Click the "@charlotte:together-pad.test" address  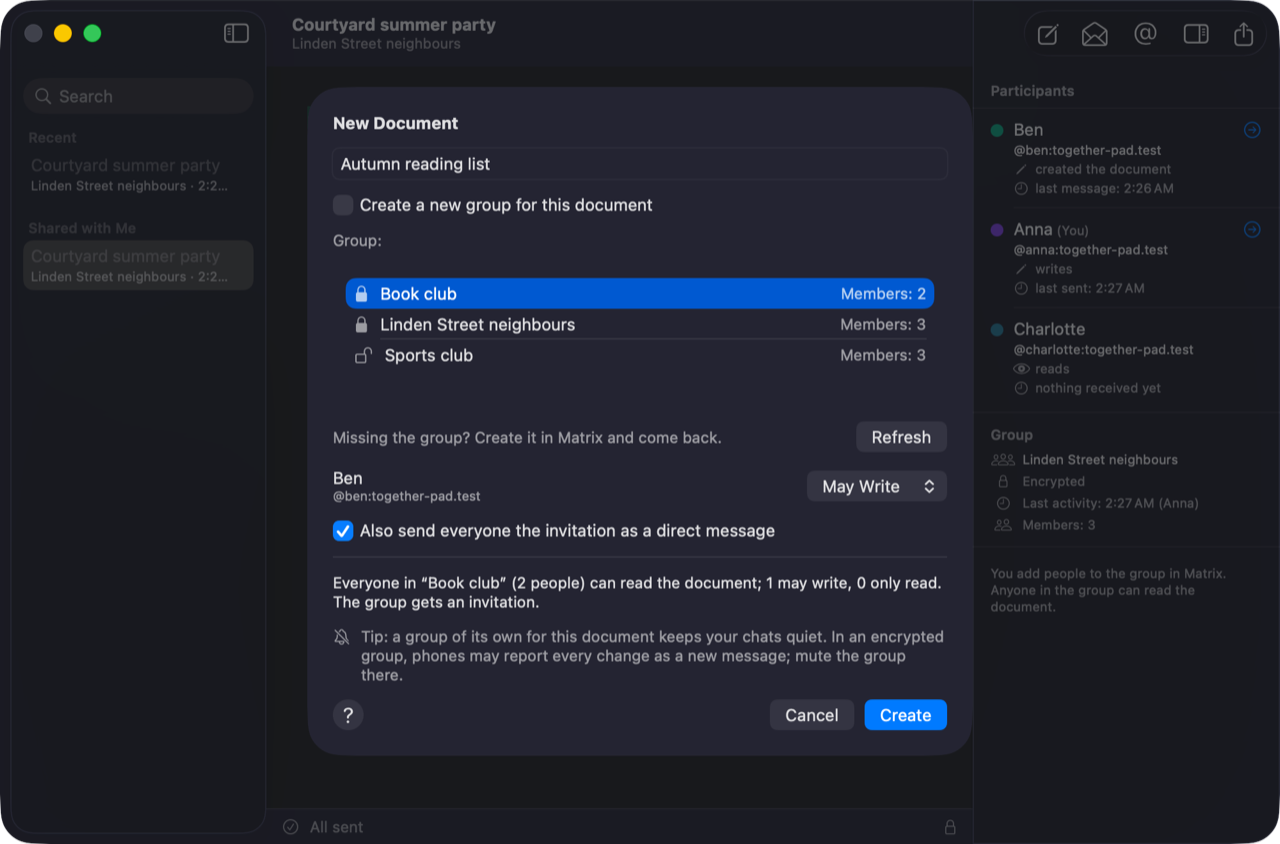1104,350
